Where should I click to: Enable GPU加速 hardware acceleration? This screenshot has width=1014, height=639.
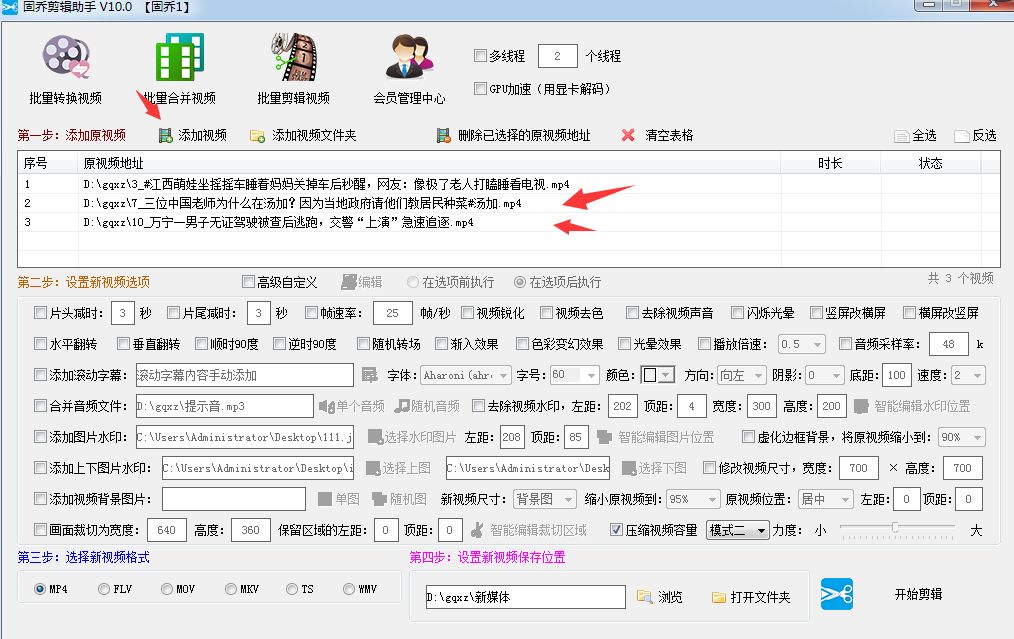pos(480,89)
